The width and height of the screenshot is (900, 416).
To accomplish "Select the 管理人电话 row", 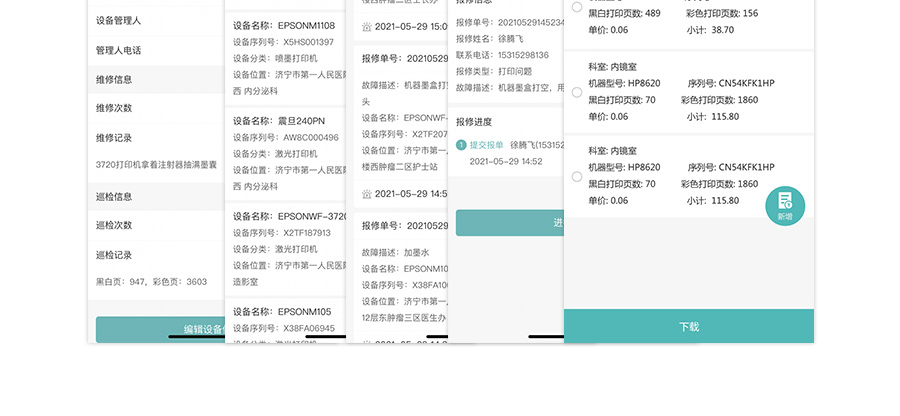I will pos(155,50).
